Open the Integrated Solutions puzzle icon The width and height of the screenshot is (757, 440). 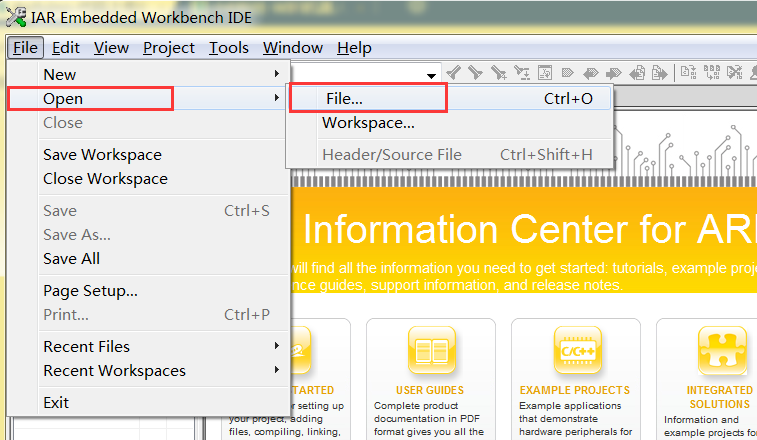722,350
